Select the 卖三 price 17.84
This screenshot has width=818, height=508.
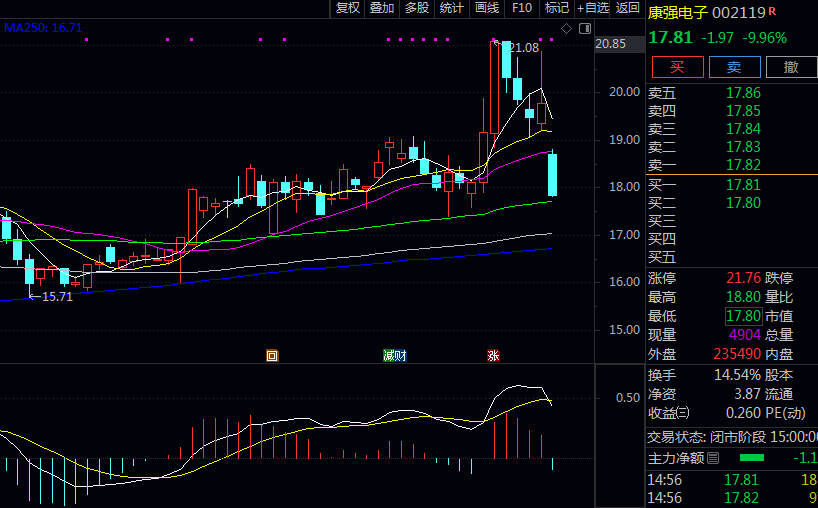(x=743, y=129)
